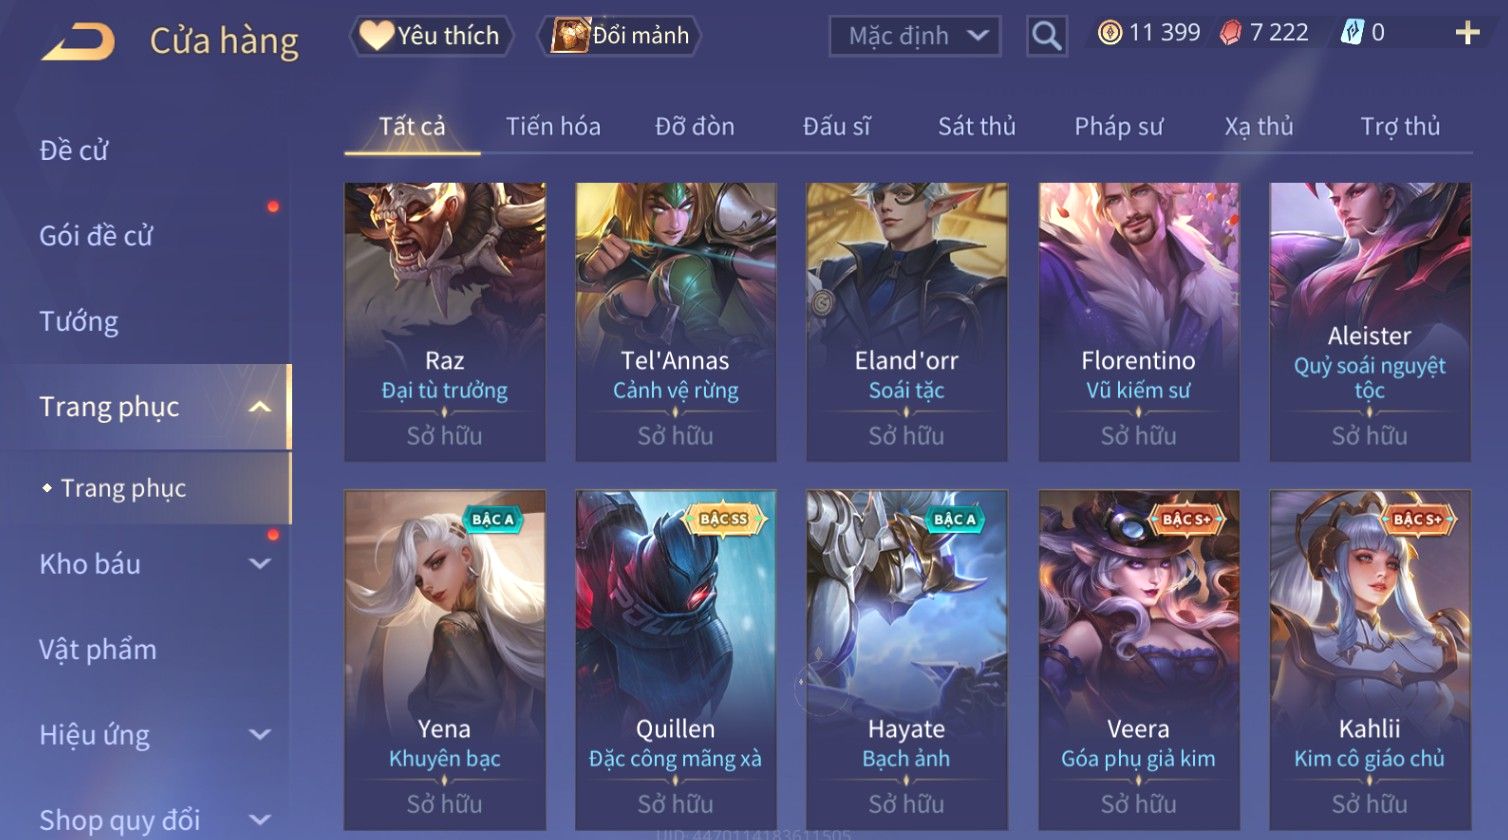Screen dimensions: 1508x840
Task: Collapse the Trang phục sidebar section
Action: click(x=260, y=407)
